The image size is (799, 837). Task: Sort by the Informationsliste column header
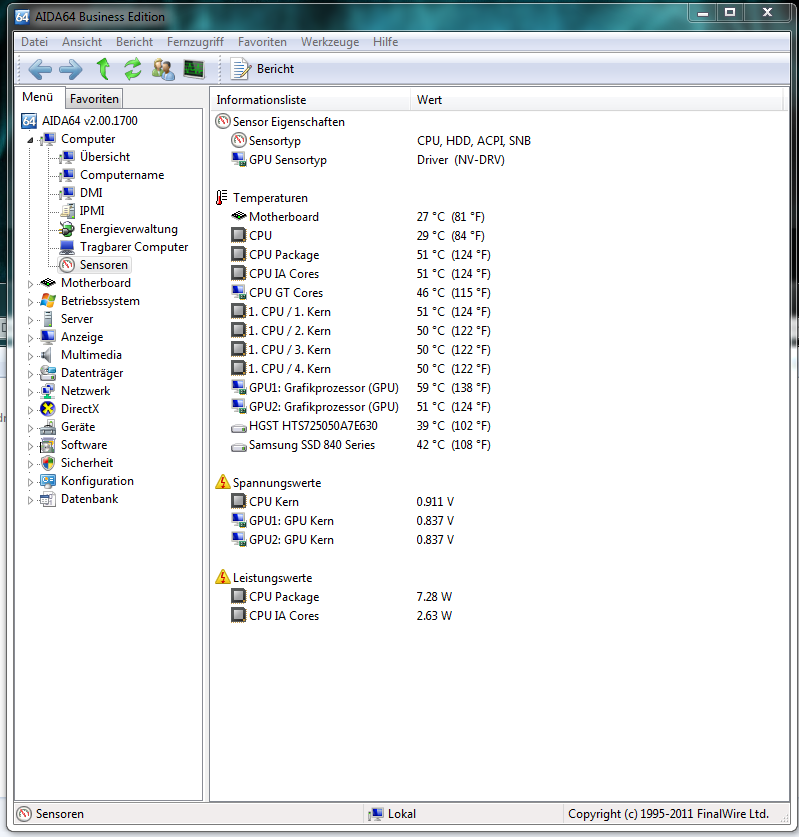(x=311, y=100)
